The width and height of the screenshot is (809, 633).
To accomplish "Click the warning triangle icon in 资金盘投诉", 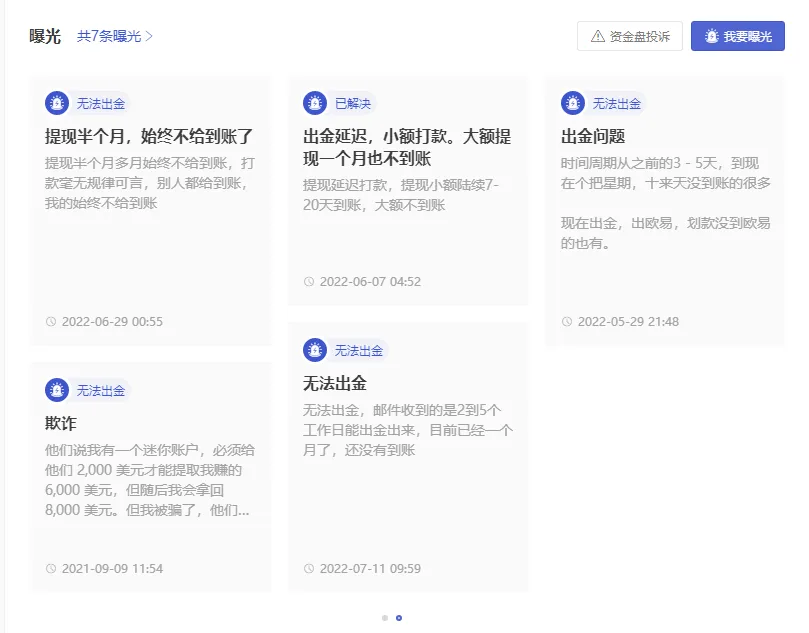I will click(x=597, y=36).
